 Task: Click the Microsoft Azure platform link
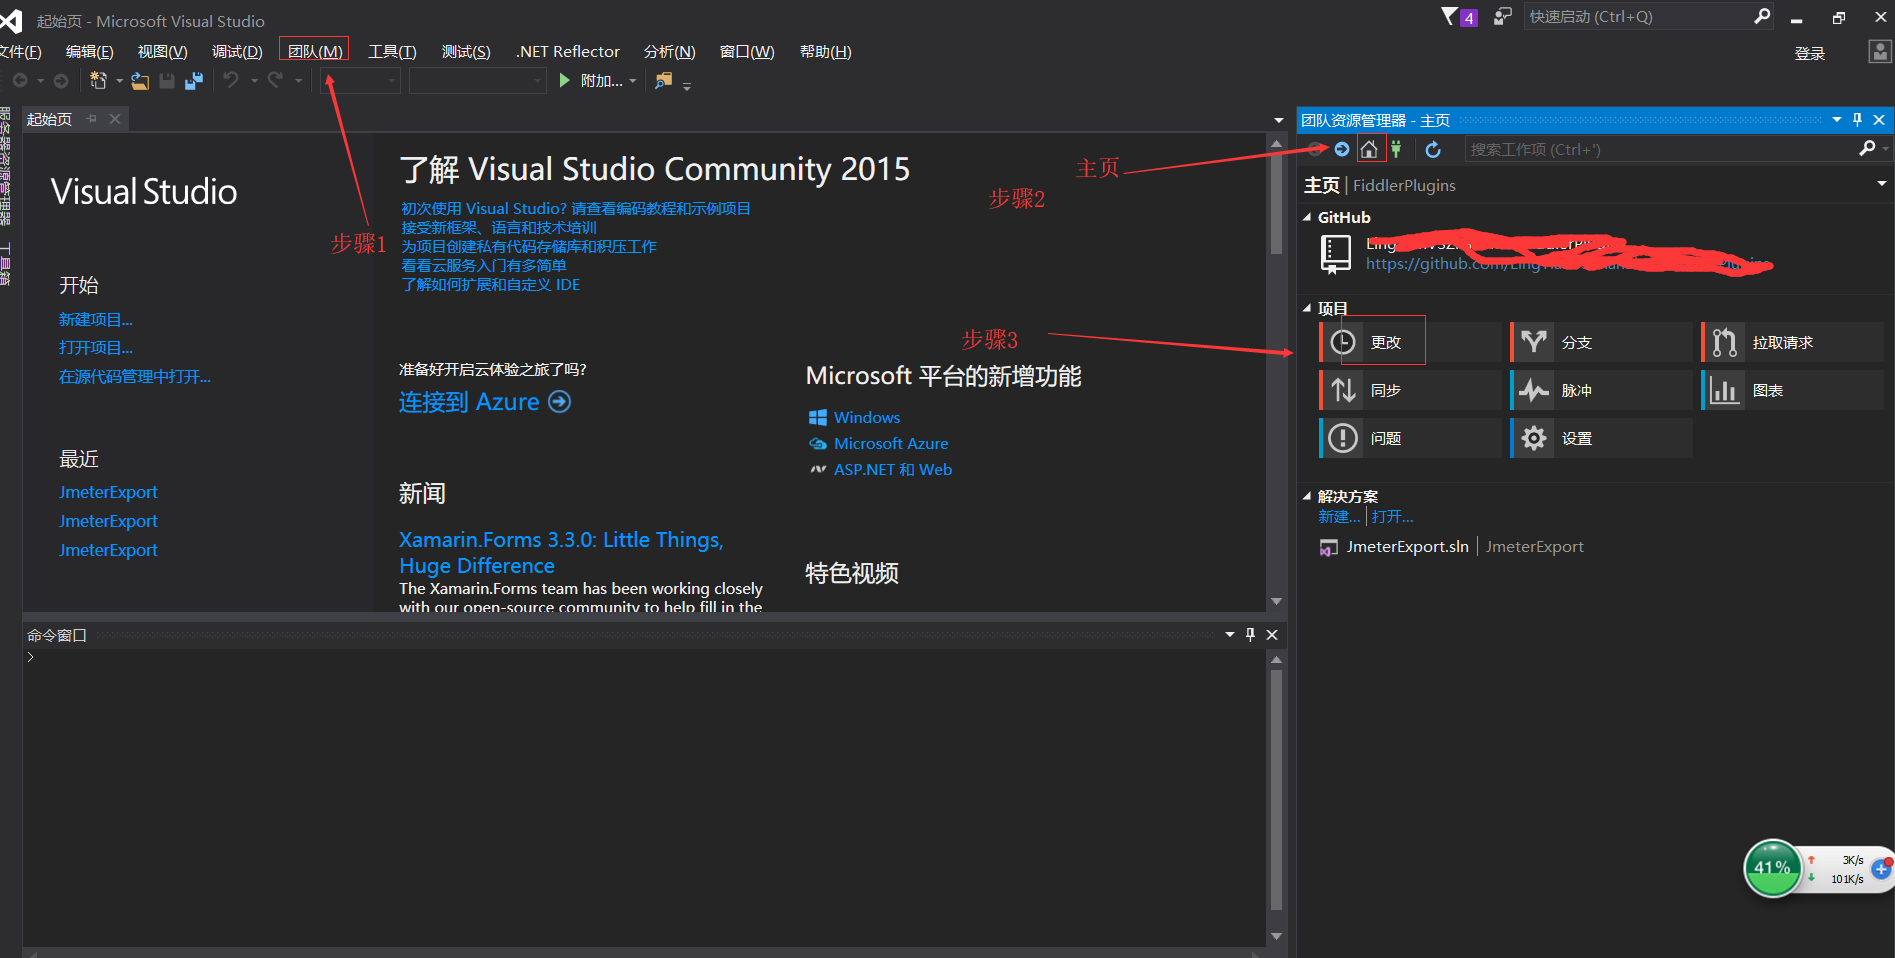click(x=891, y=443)
